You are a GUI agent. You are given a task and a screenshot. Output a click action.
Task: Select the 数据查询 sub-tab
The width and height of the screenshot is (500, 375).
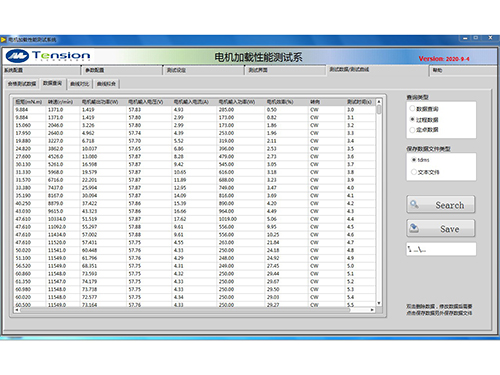pos(53,83)
